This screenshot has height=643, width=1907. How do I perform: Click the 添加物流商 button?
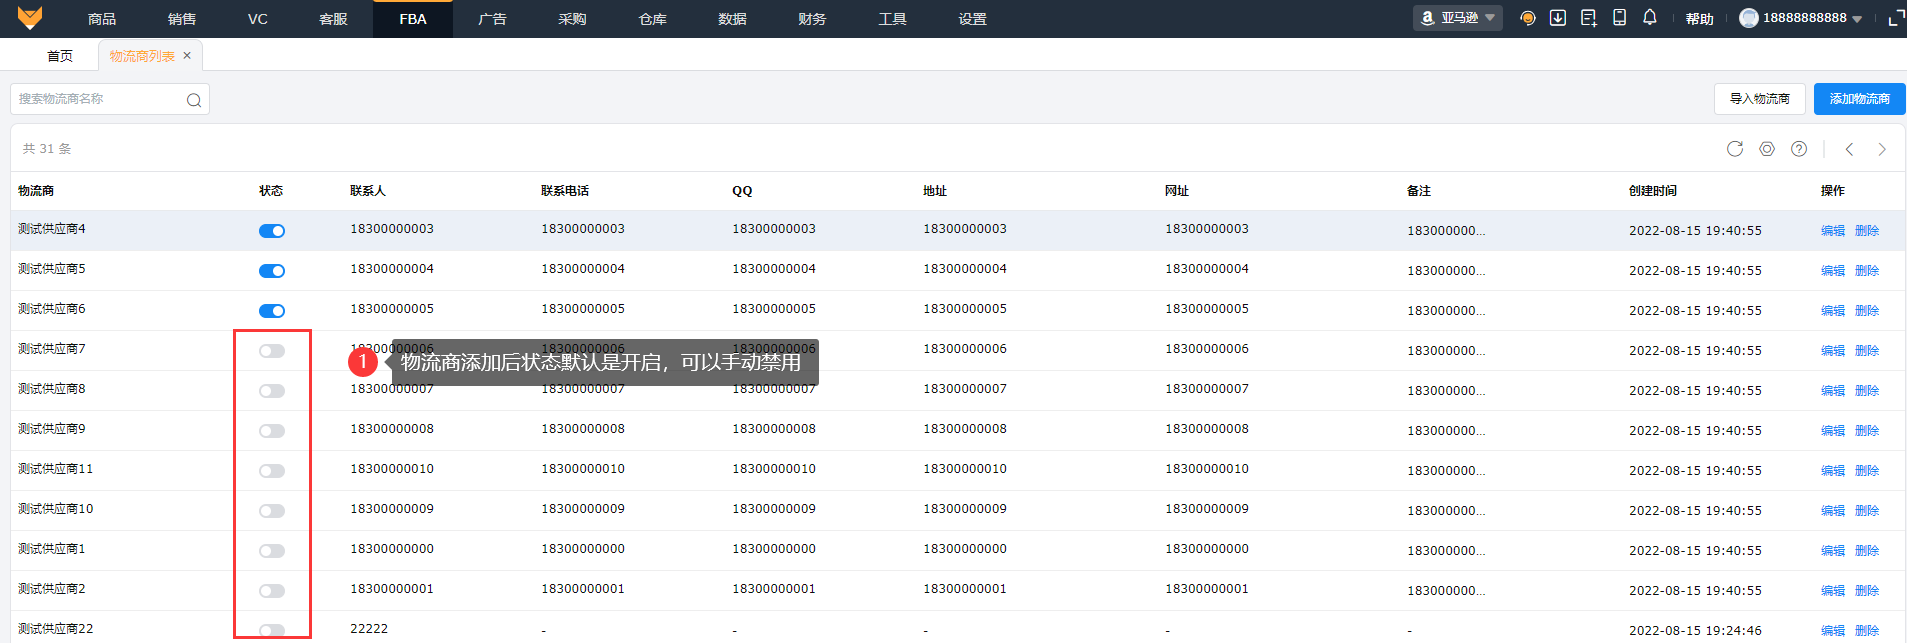1859,99
